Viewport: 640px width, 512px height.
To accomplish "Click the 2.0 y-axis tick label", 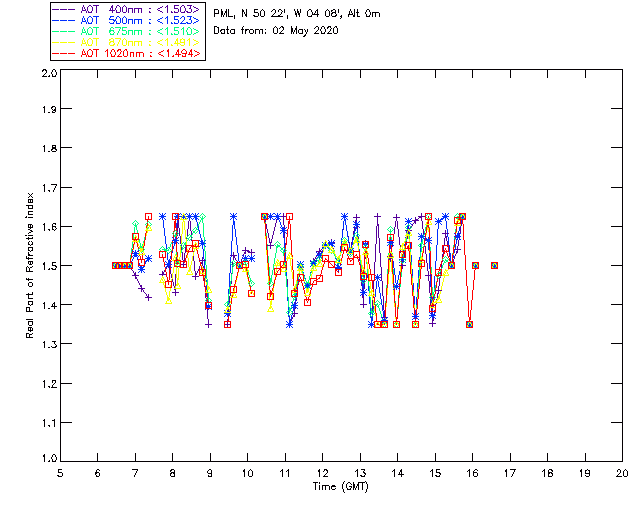I will pyautogui.click(x=47, y=74).
